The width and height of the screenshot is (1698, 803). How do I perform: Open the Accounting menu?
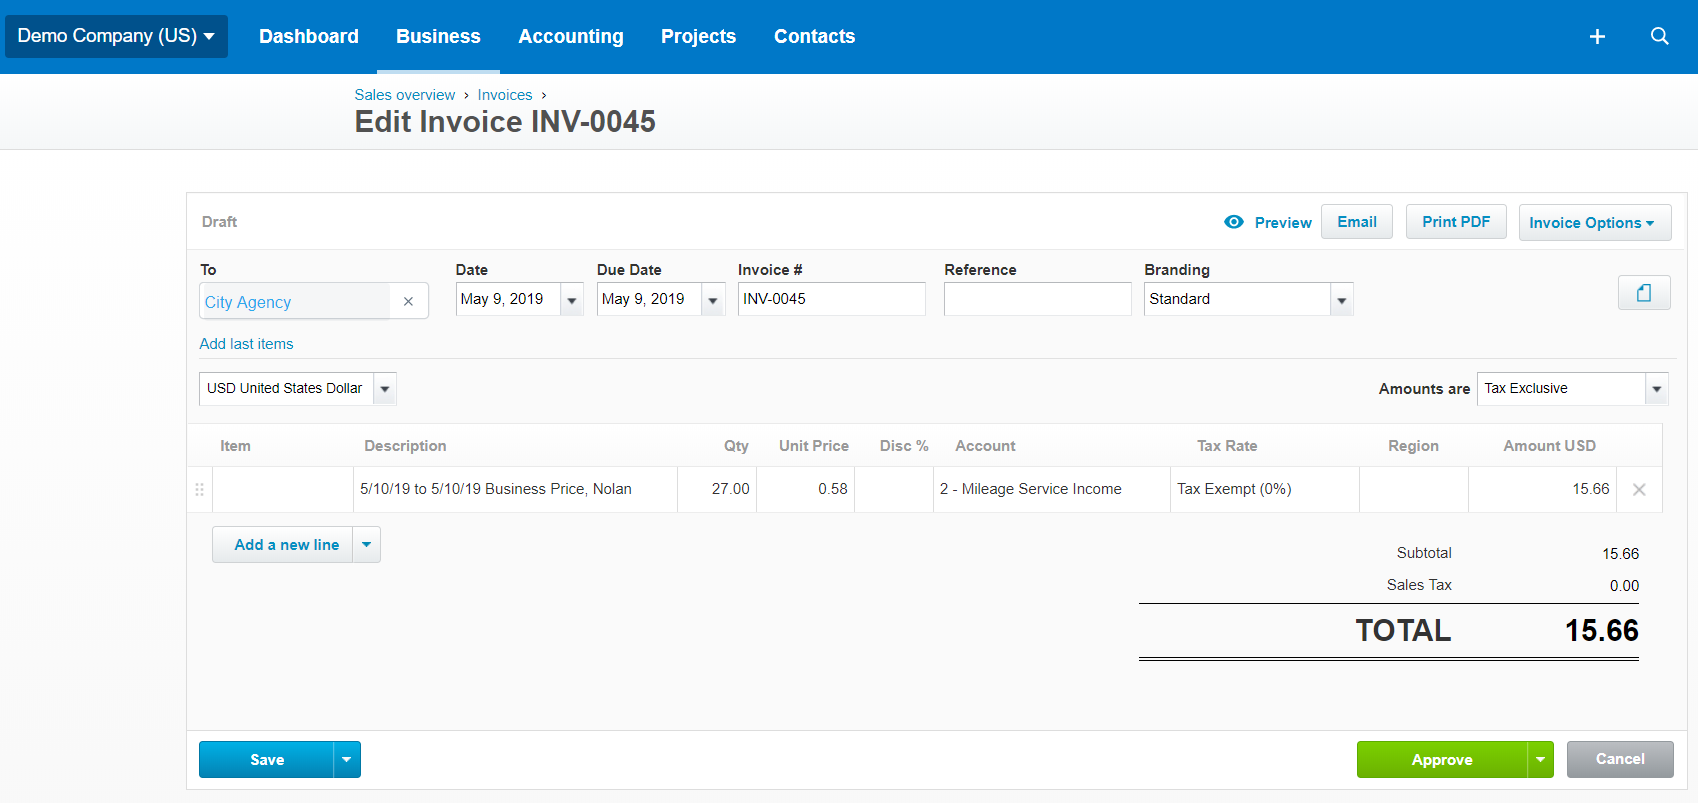[x=571, y=37]
